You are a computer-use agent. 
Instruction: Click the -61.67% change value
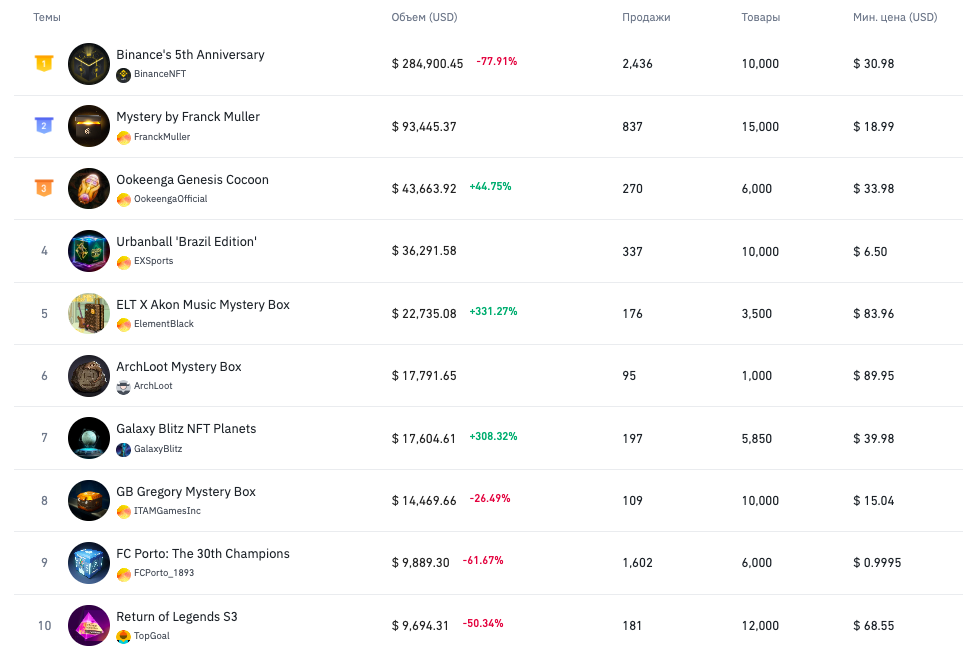click(483, 560)
